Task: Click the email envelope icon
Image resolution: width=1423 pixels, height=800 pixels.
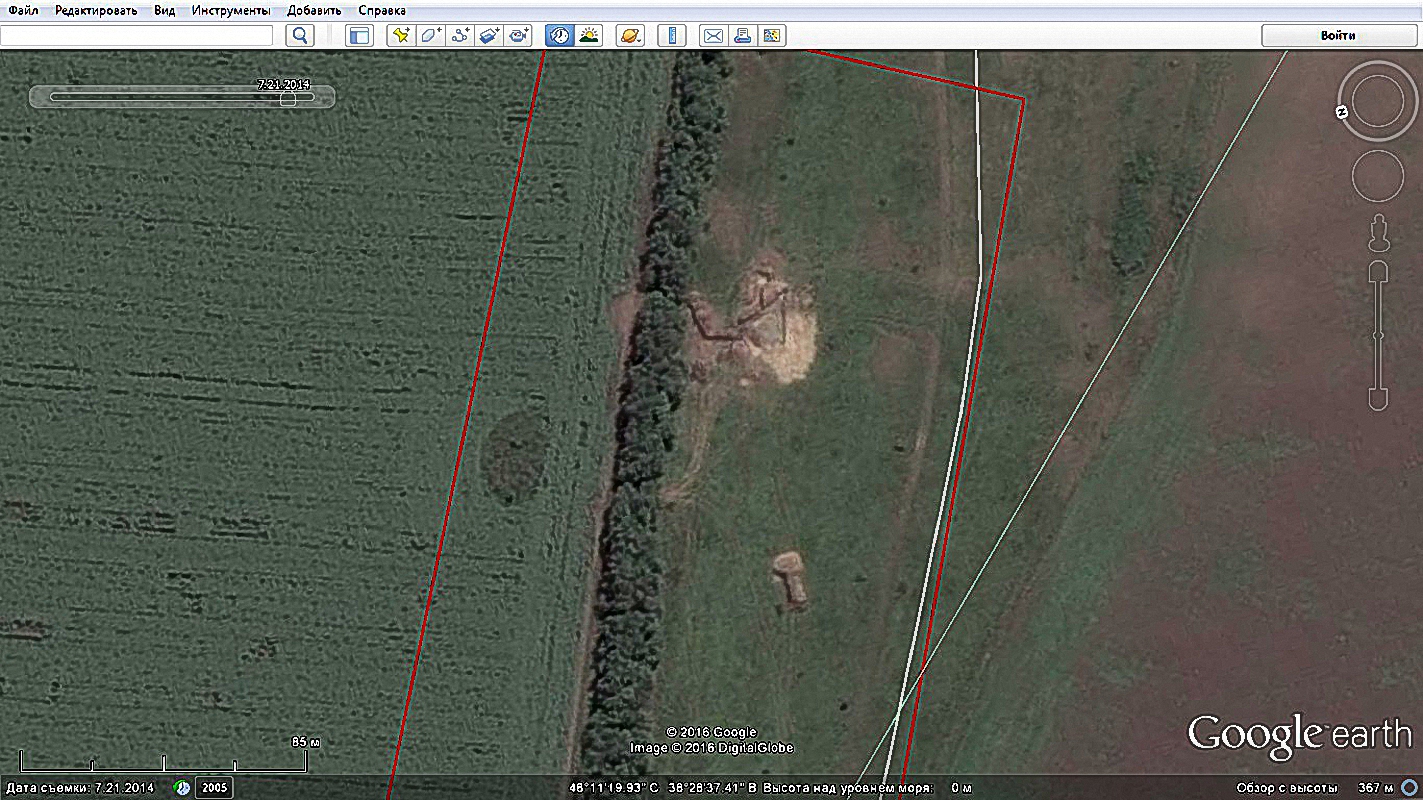Action: pos(713,36)
